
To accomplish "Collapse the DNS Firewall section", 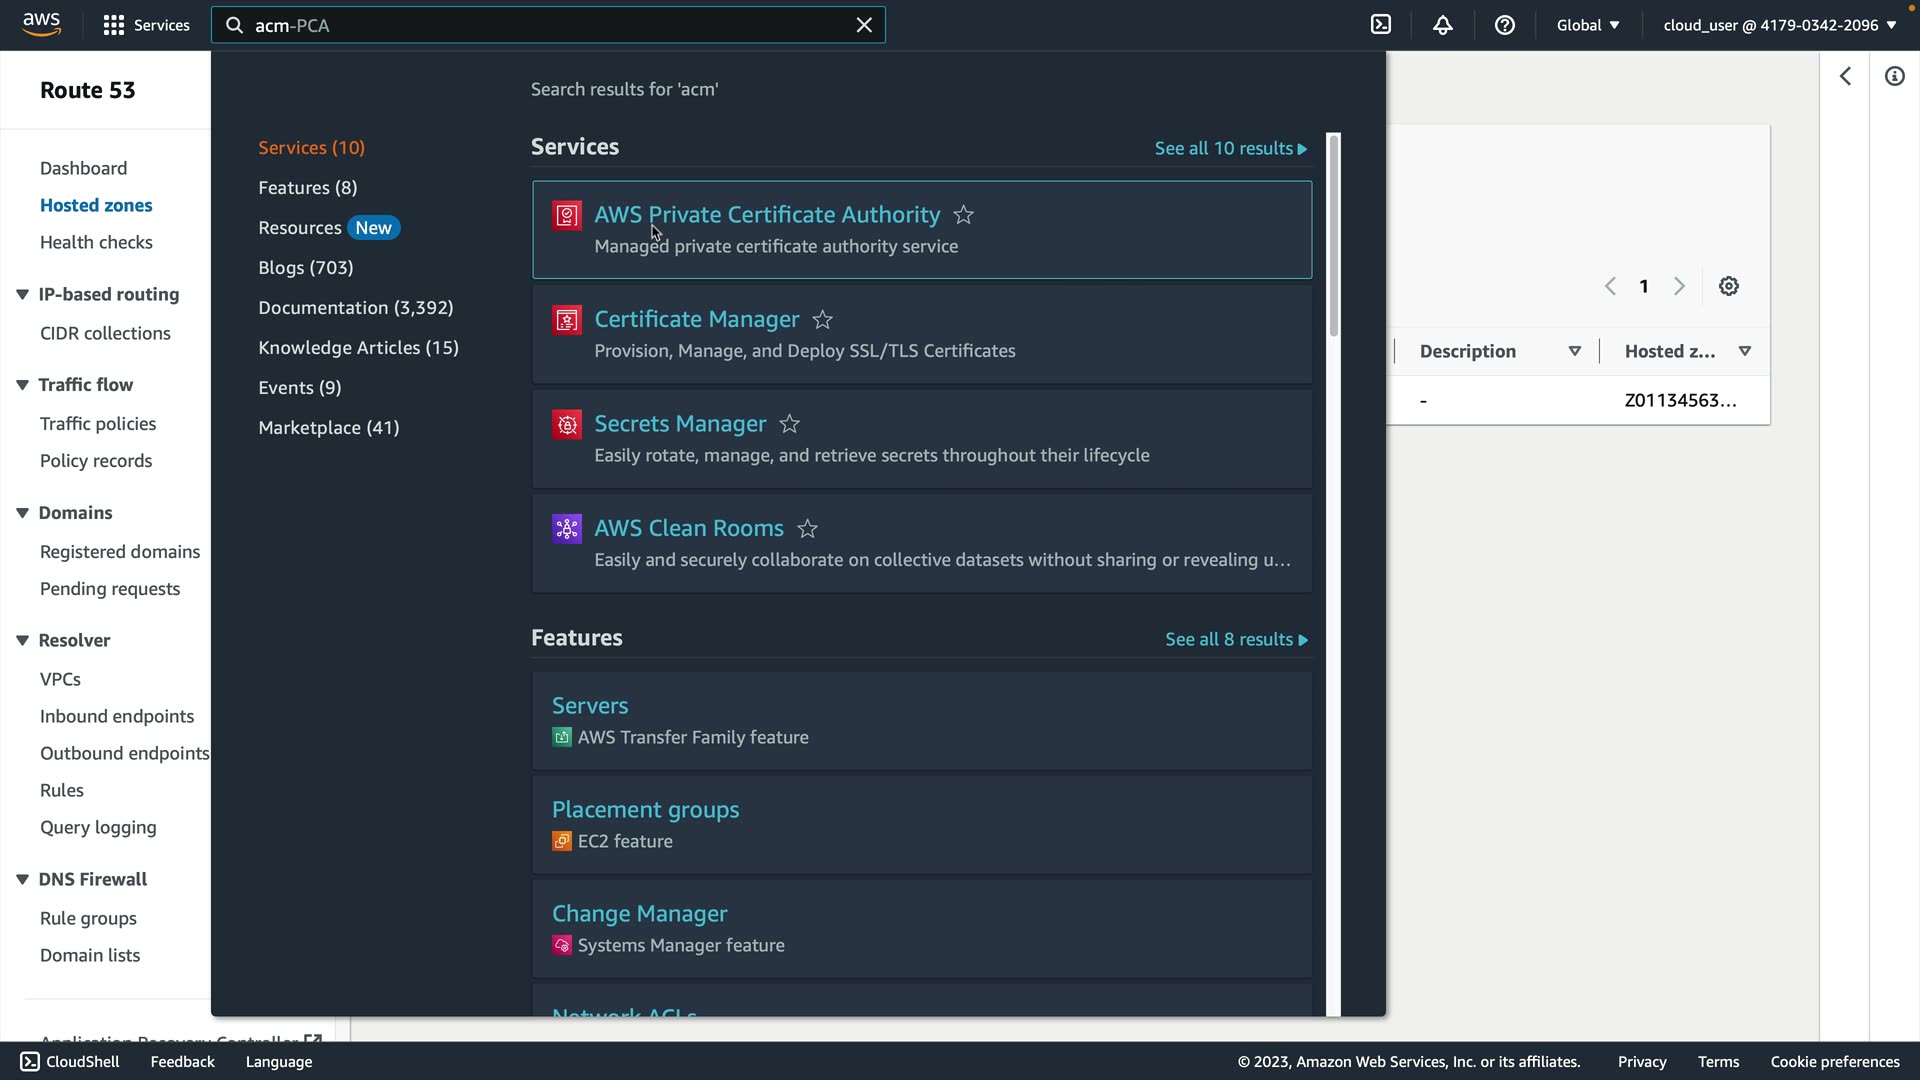I will point(22,879).
